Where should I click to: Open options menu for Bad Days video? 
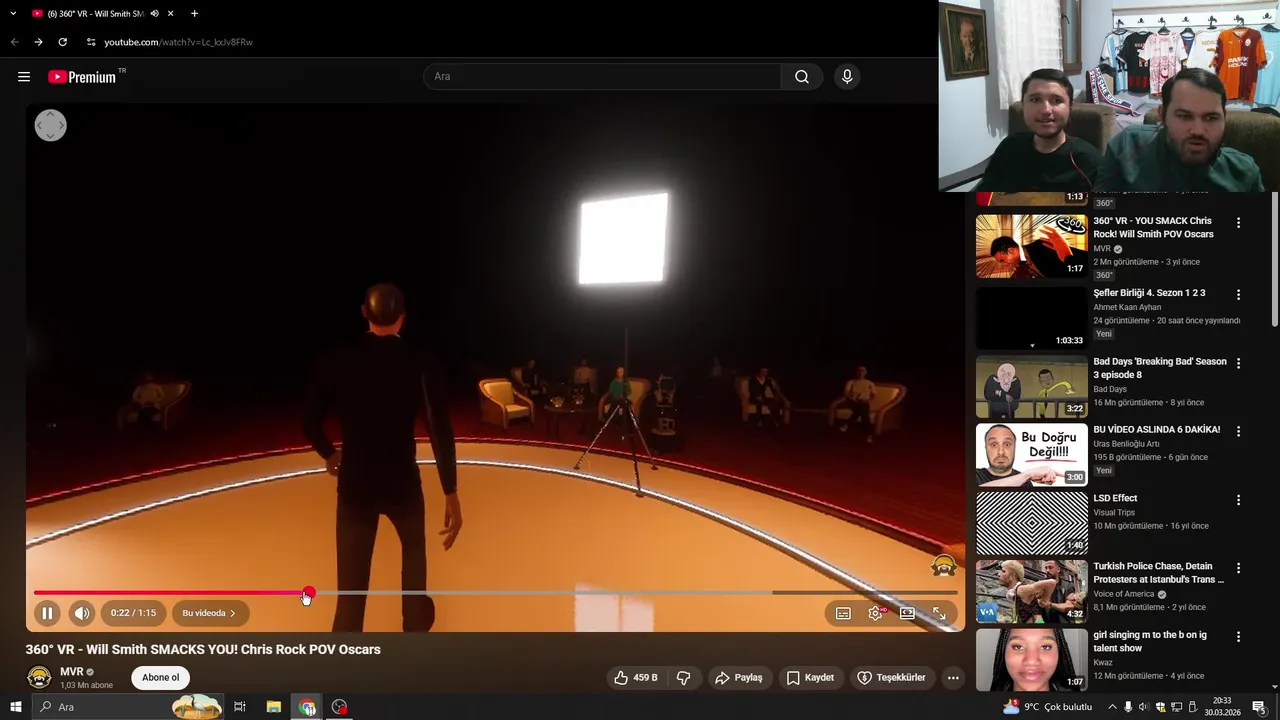tap(1238, 363)
